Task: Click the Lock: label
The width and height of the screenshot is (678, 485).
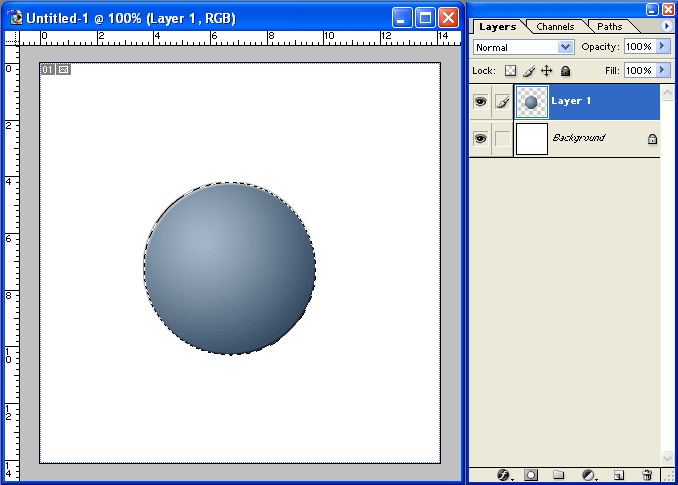Action: click(484, 70)
